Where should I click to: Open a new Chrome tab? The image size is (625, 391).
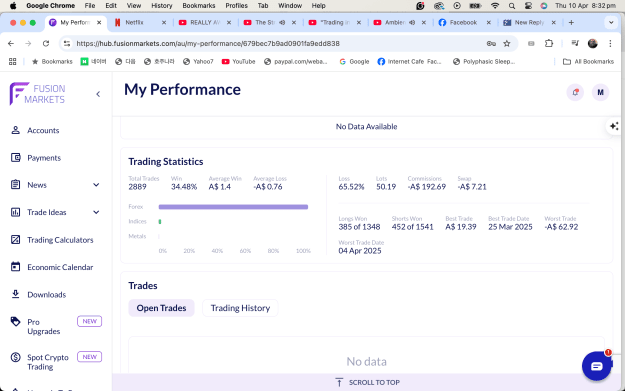pyautogui.click(x=571, y=22)
